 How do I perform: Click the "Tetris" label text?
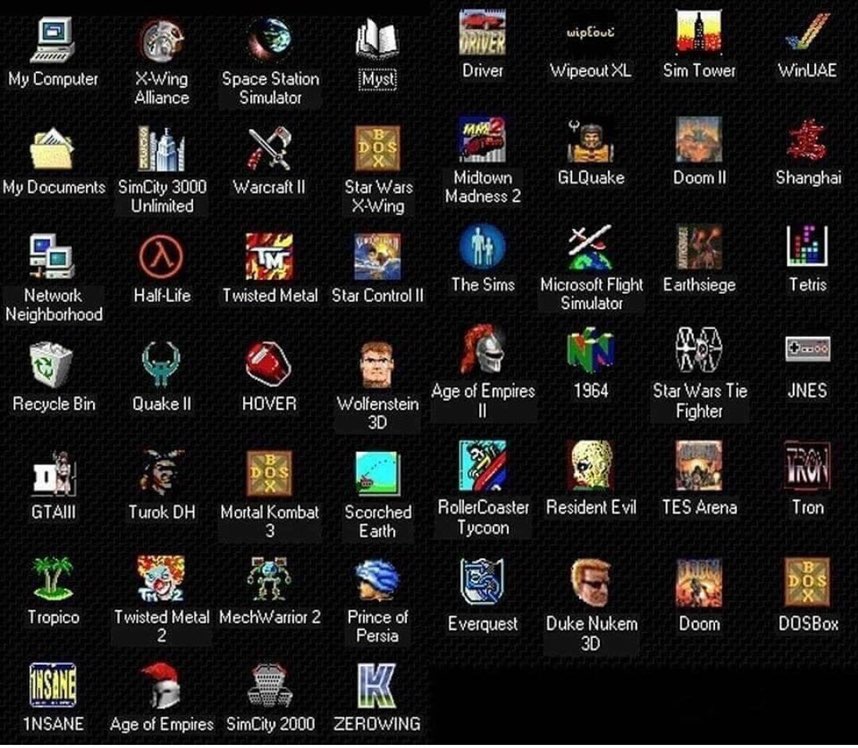(808, 285)
